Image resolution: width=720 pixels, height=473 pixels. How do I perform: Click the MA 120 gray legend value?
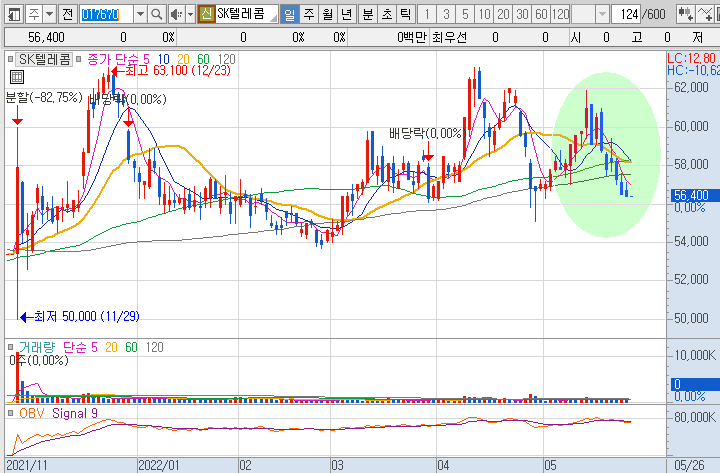tap(226, 59)
